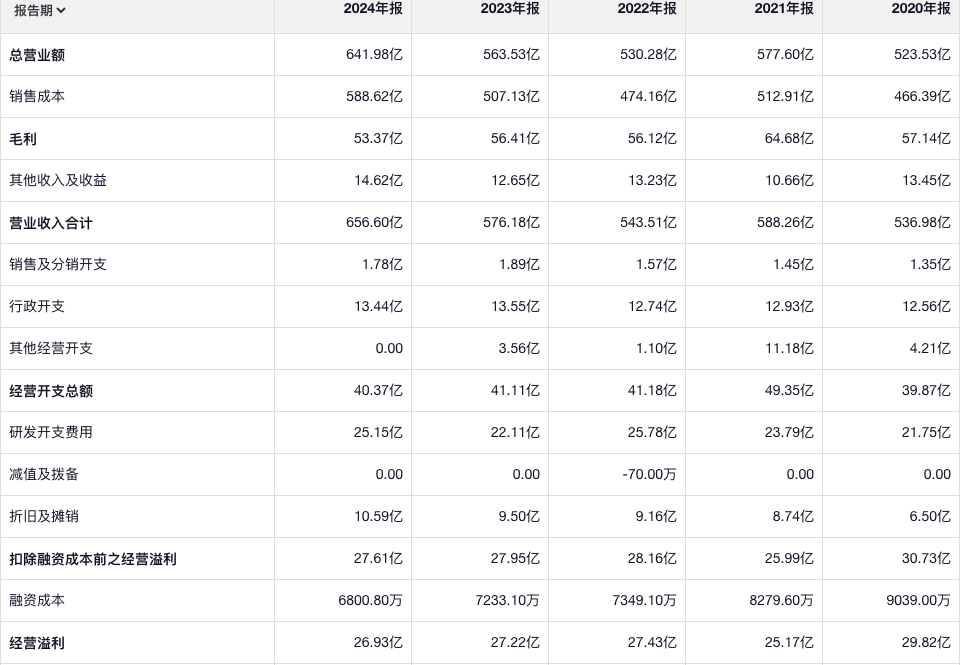Open the 其他收入及收益 row
963x665 pixels.
tap(58, 181)
